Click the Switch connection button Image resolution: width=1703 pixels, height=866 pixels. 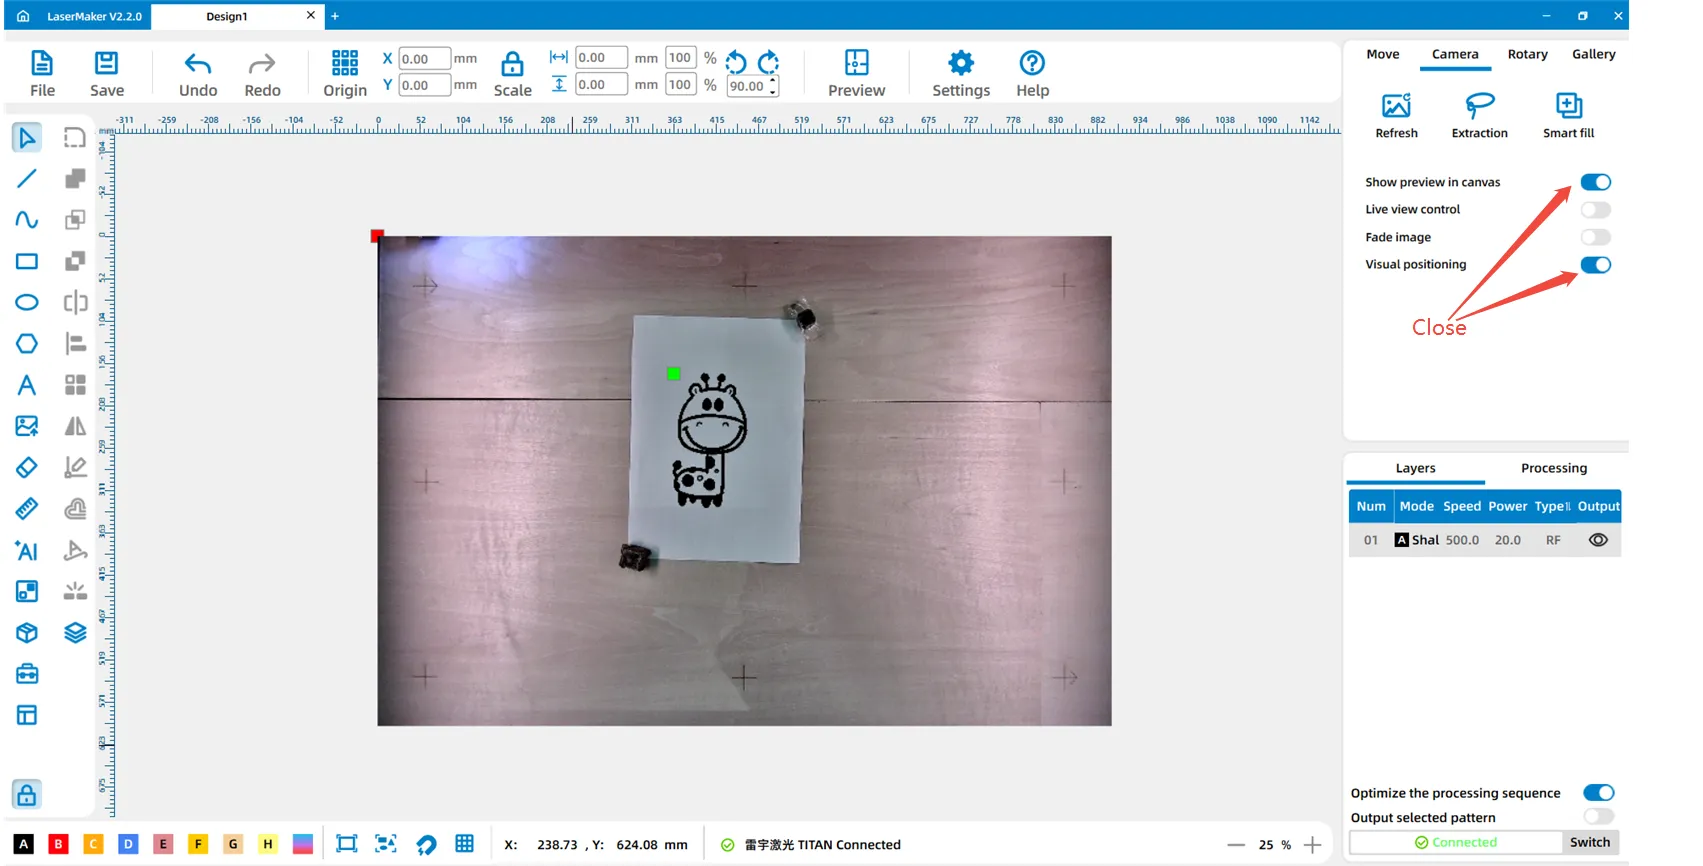click(1589, 842)
